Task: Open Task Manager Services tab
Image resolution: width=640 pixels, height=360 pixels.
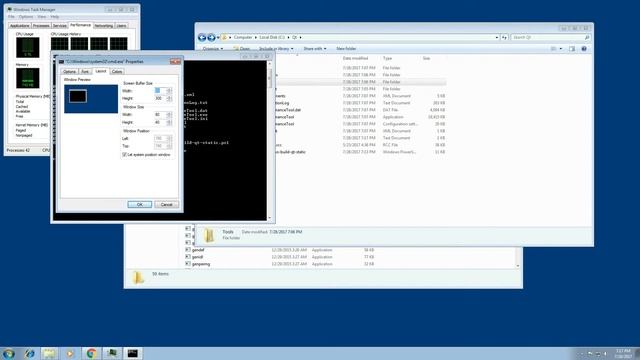Action: [60, 26]
